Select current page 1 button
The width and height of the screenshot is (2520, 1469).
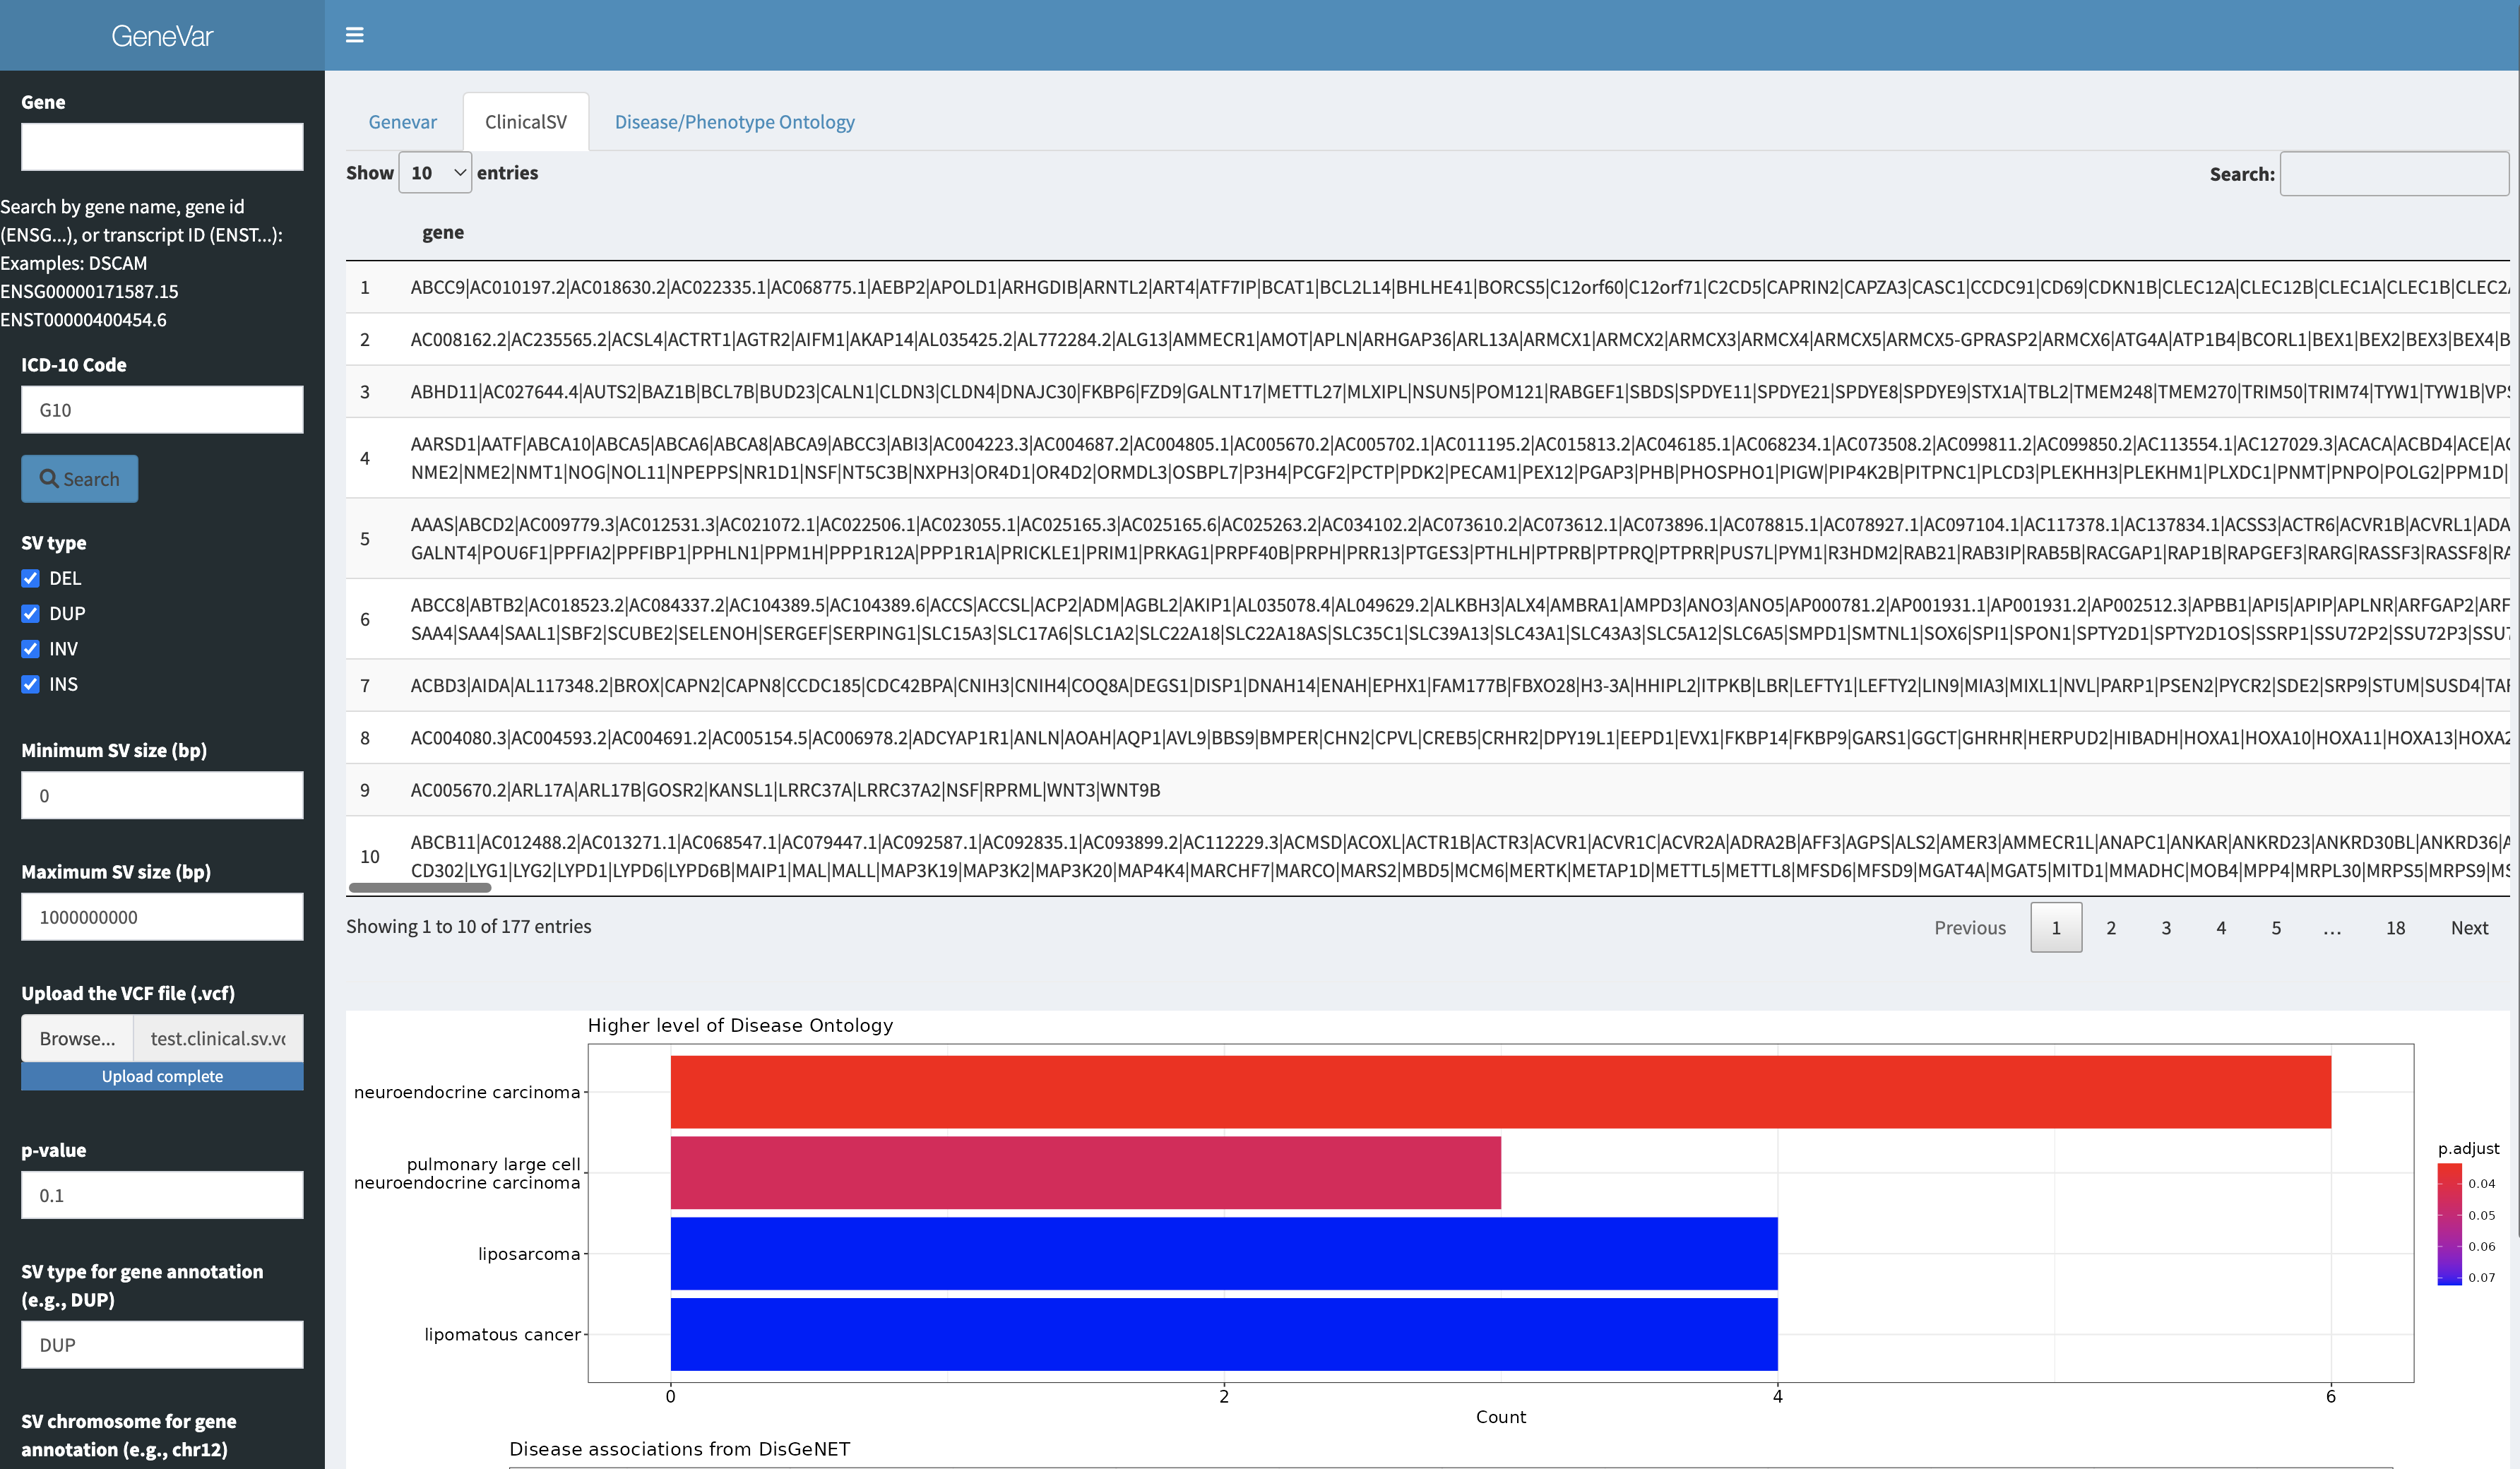pyautogui.click(x=2056, y=928)
